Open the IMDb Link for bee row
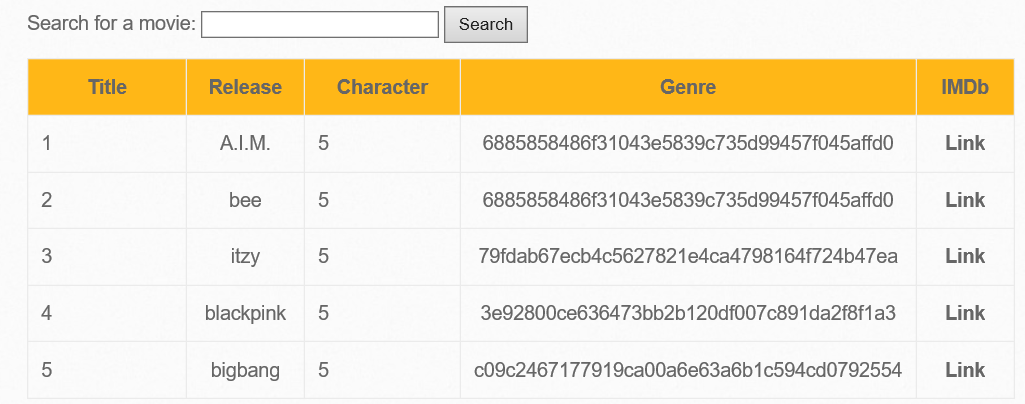Image resolution: width=1025 pixels, height=404 pixels. tap(965, 200)
